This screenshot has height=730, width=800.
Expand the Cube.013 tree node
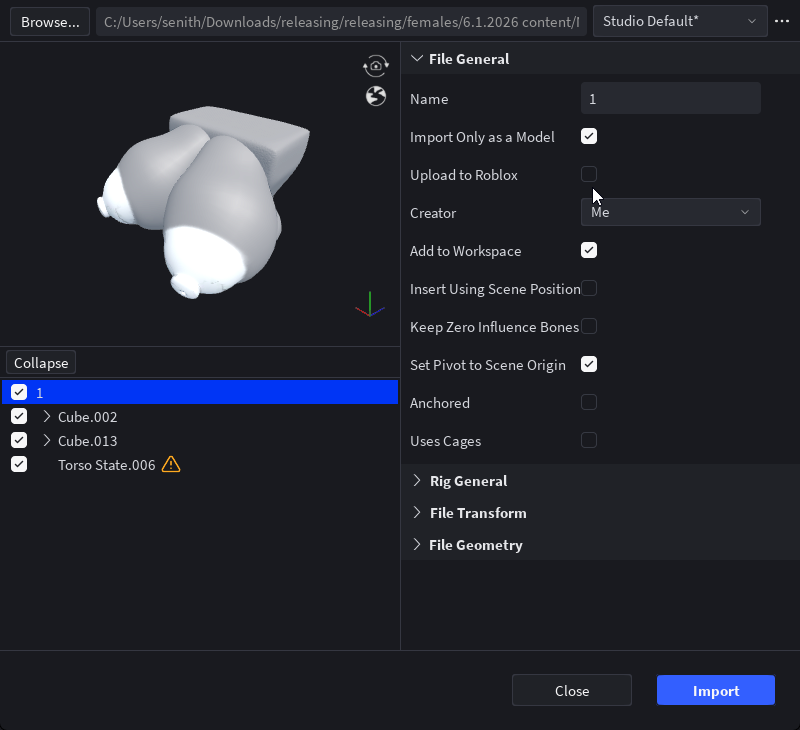47,440
